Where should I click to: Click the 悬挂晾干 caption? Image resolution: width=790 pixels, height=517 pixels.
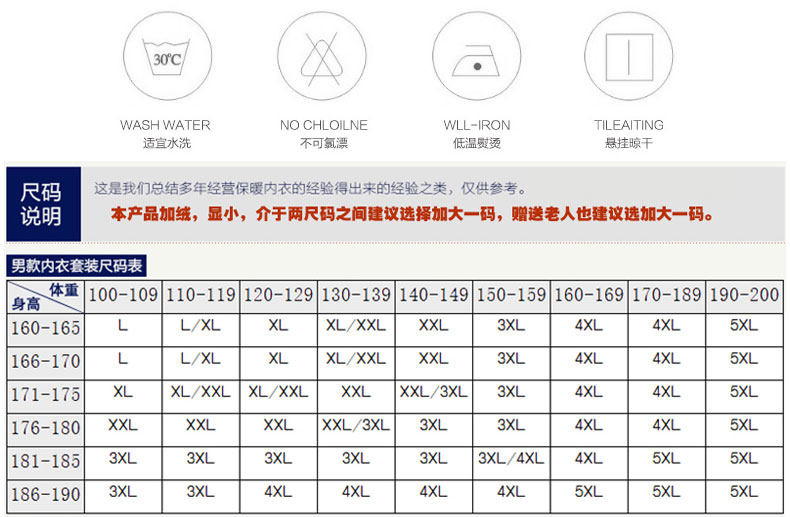[x=629, y=143]
